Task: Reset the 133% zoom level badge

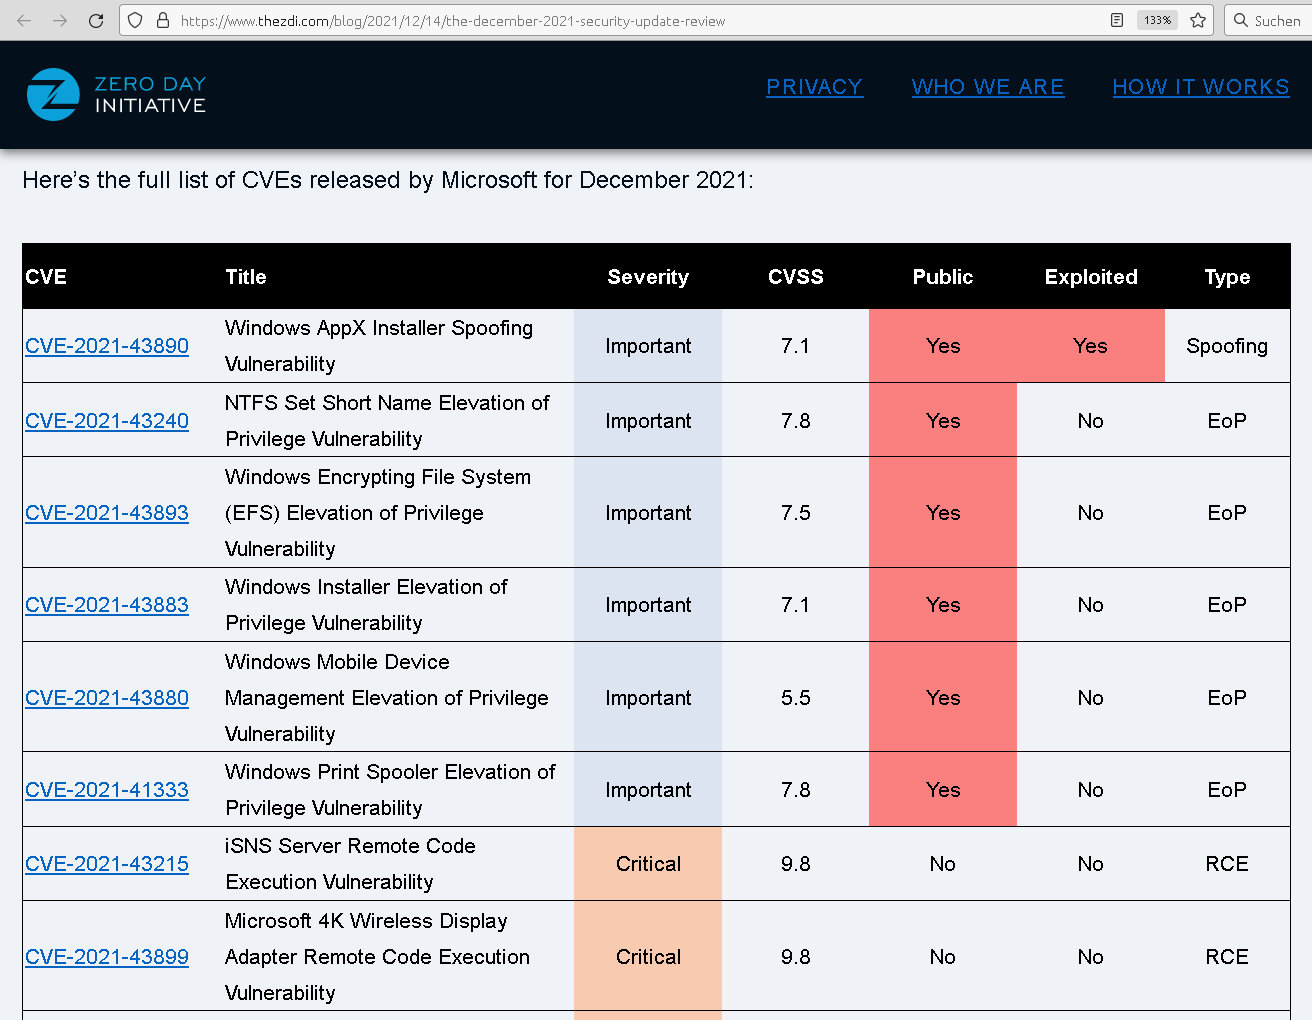Action: pos(1157,20)
